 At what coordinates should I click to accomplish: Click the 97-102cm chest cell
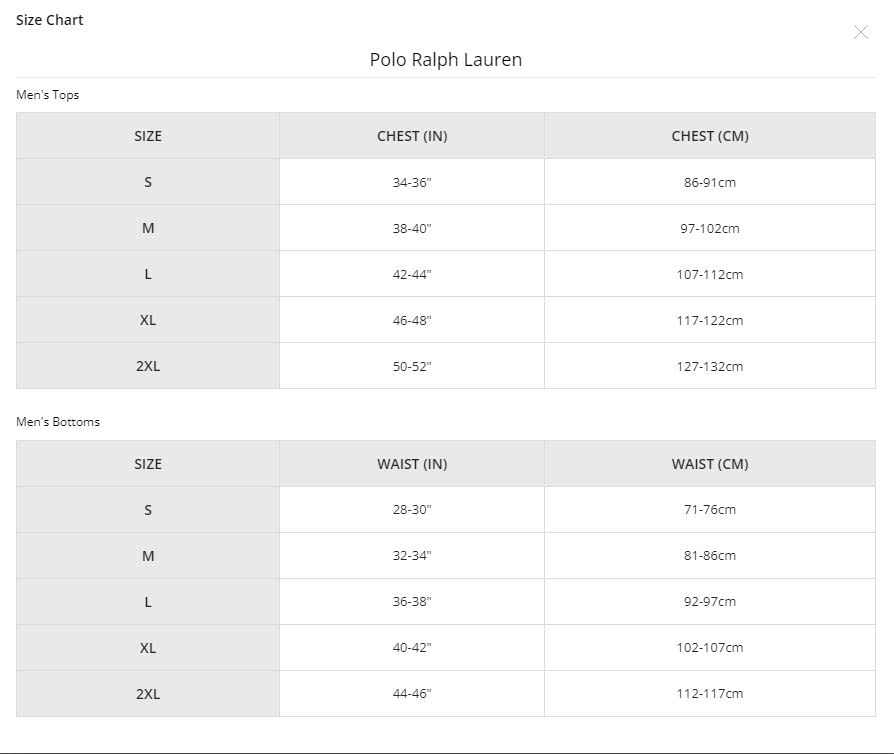tap(710, 228)
